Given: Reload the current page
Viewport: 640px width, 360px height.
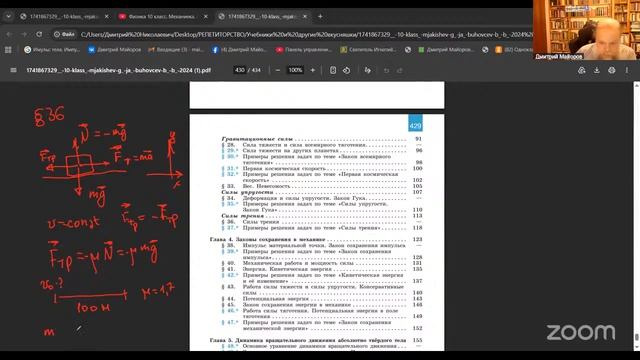Looking at the screenshot, I should [x=39, y=34].
